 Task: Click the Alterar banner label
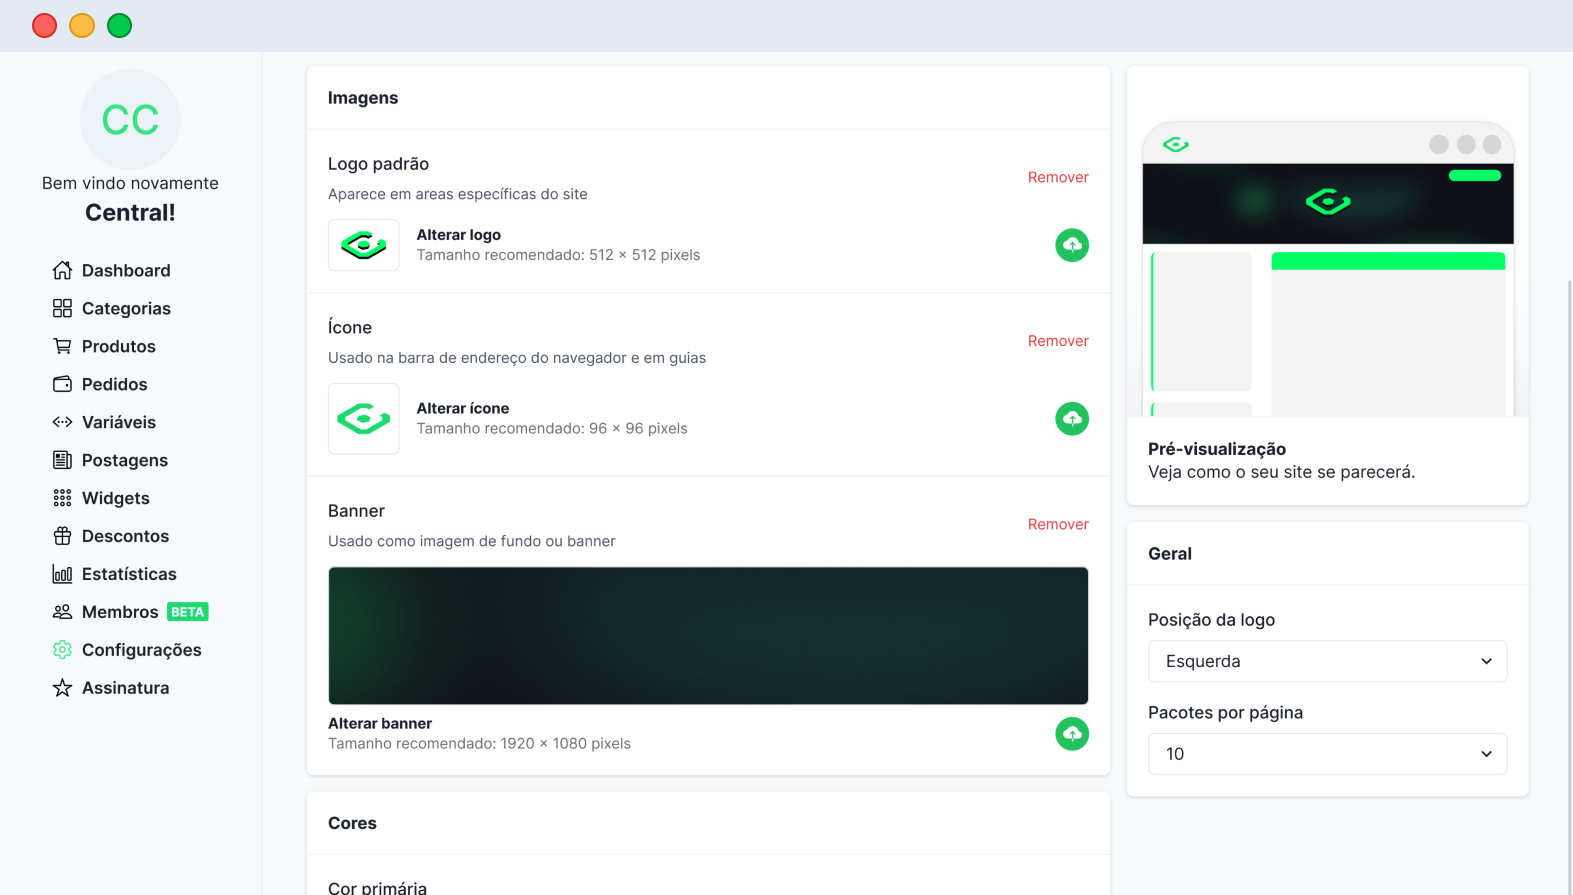coord(380,723)
